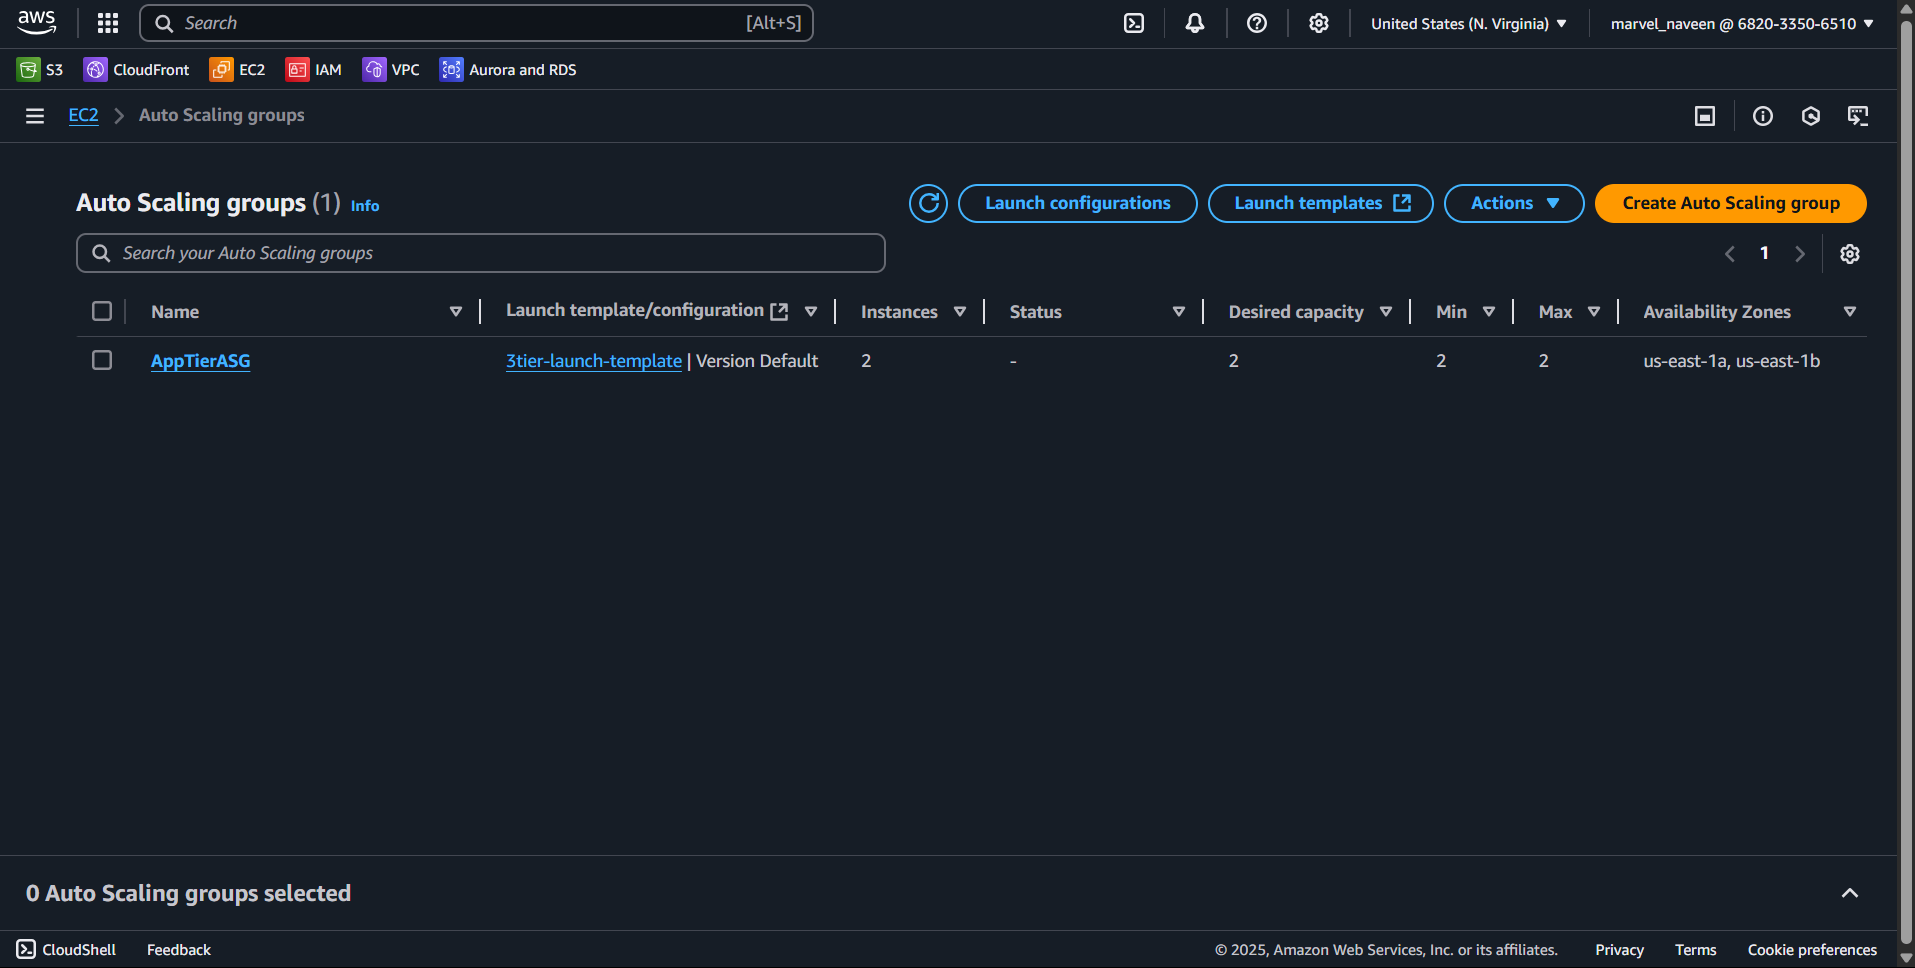Expand the bottom details panel chevron

click(1850, 893)
